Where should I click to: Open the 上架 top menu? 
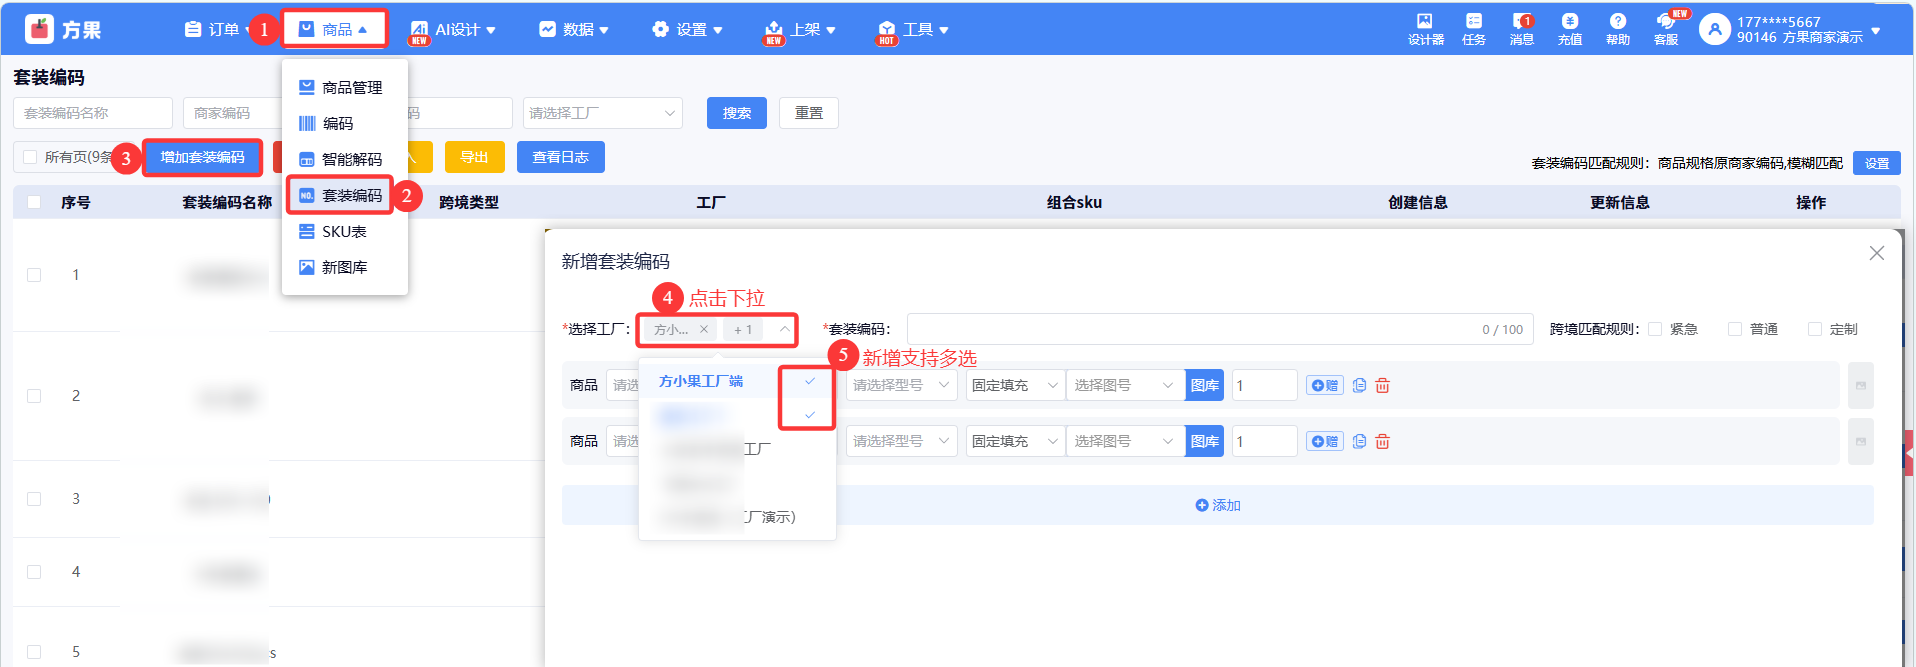800,29
